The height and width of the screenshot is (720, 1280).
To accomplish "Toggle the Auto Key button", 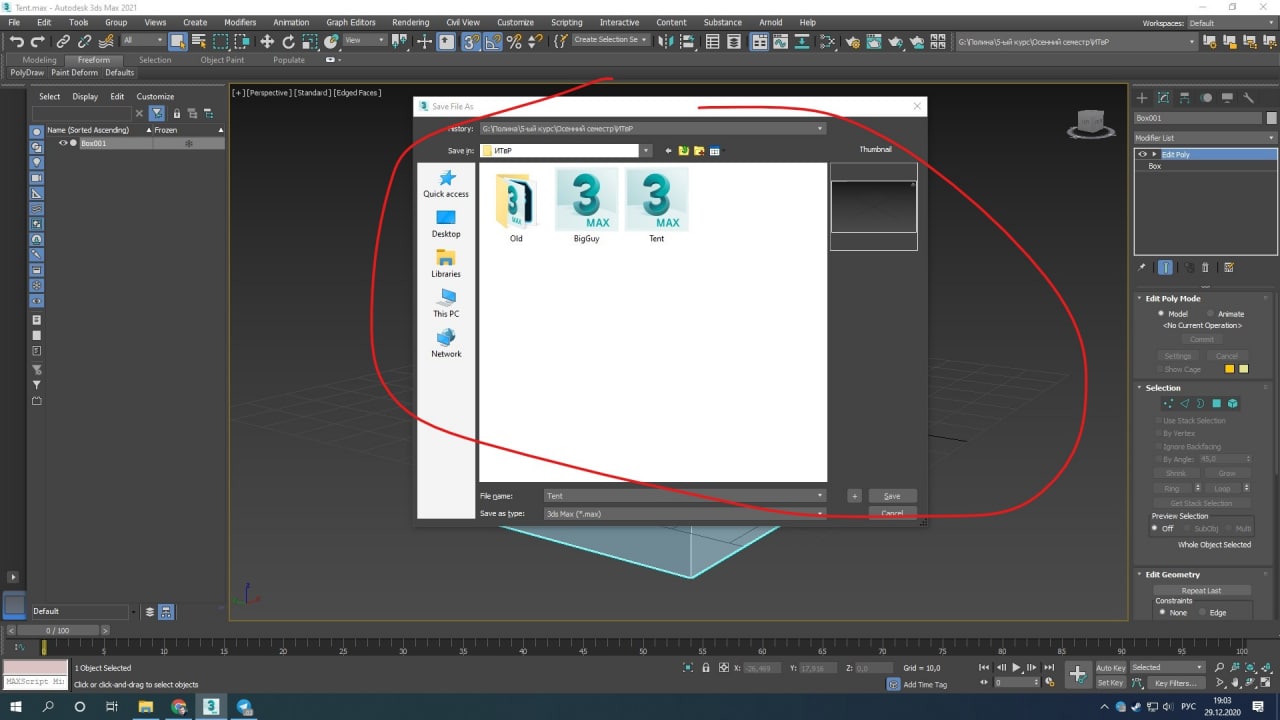I will tap(1110, 667).
